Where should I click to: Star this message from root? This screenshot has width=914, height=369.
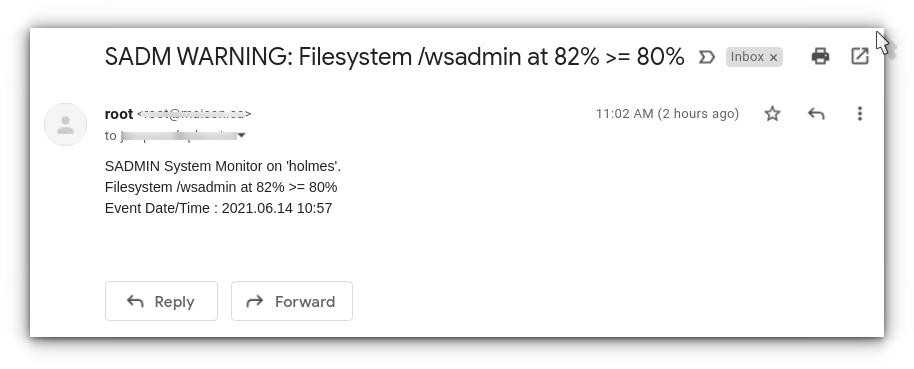(772, 114)
